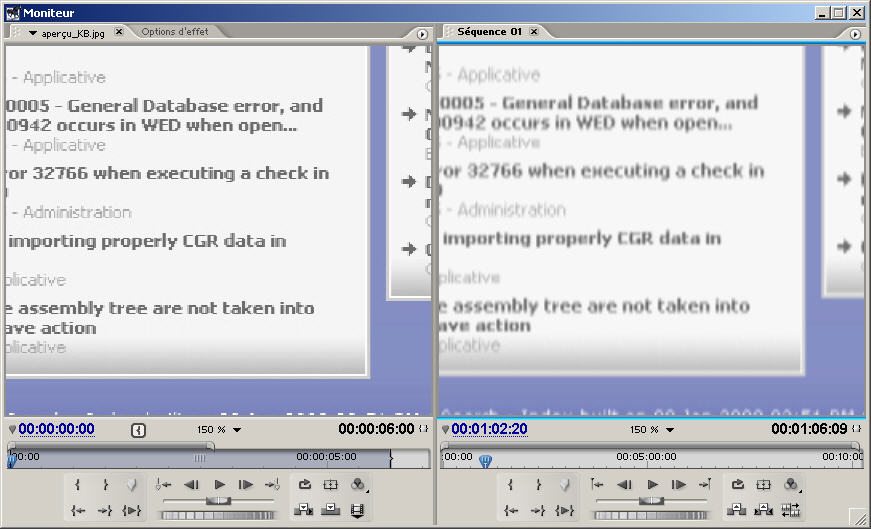The height and width of the screenshot is (529, 871).
Task: Maximize the Moniteur window
Action: [840, 12]
